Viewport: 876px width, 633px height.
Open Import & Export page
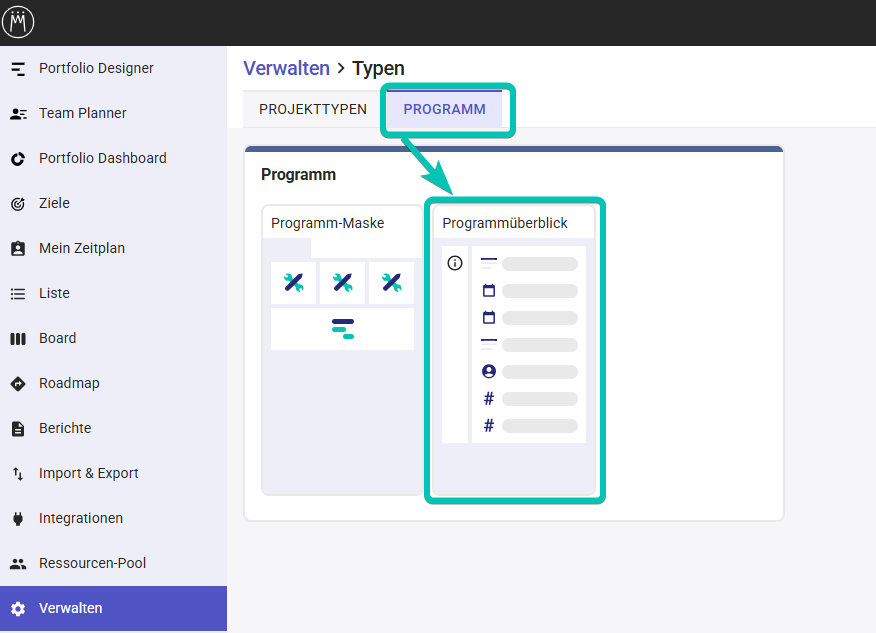click(88, 474)
